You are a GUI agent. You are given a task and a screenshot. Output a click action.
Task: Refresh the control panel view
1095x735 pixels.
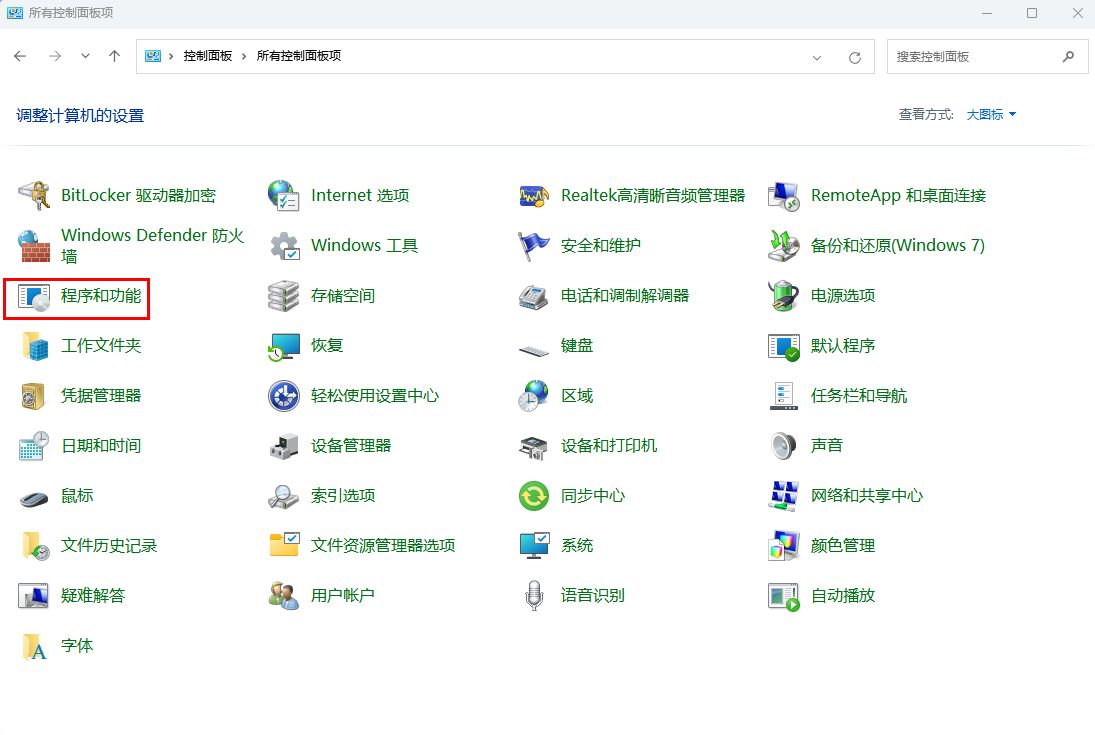click(855, 57)
